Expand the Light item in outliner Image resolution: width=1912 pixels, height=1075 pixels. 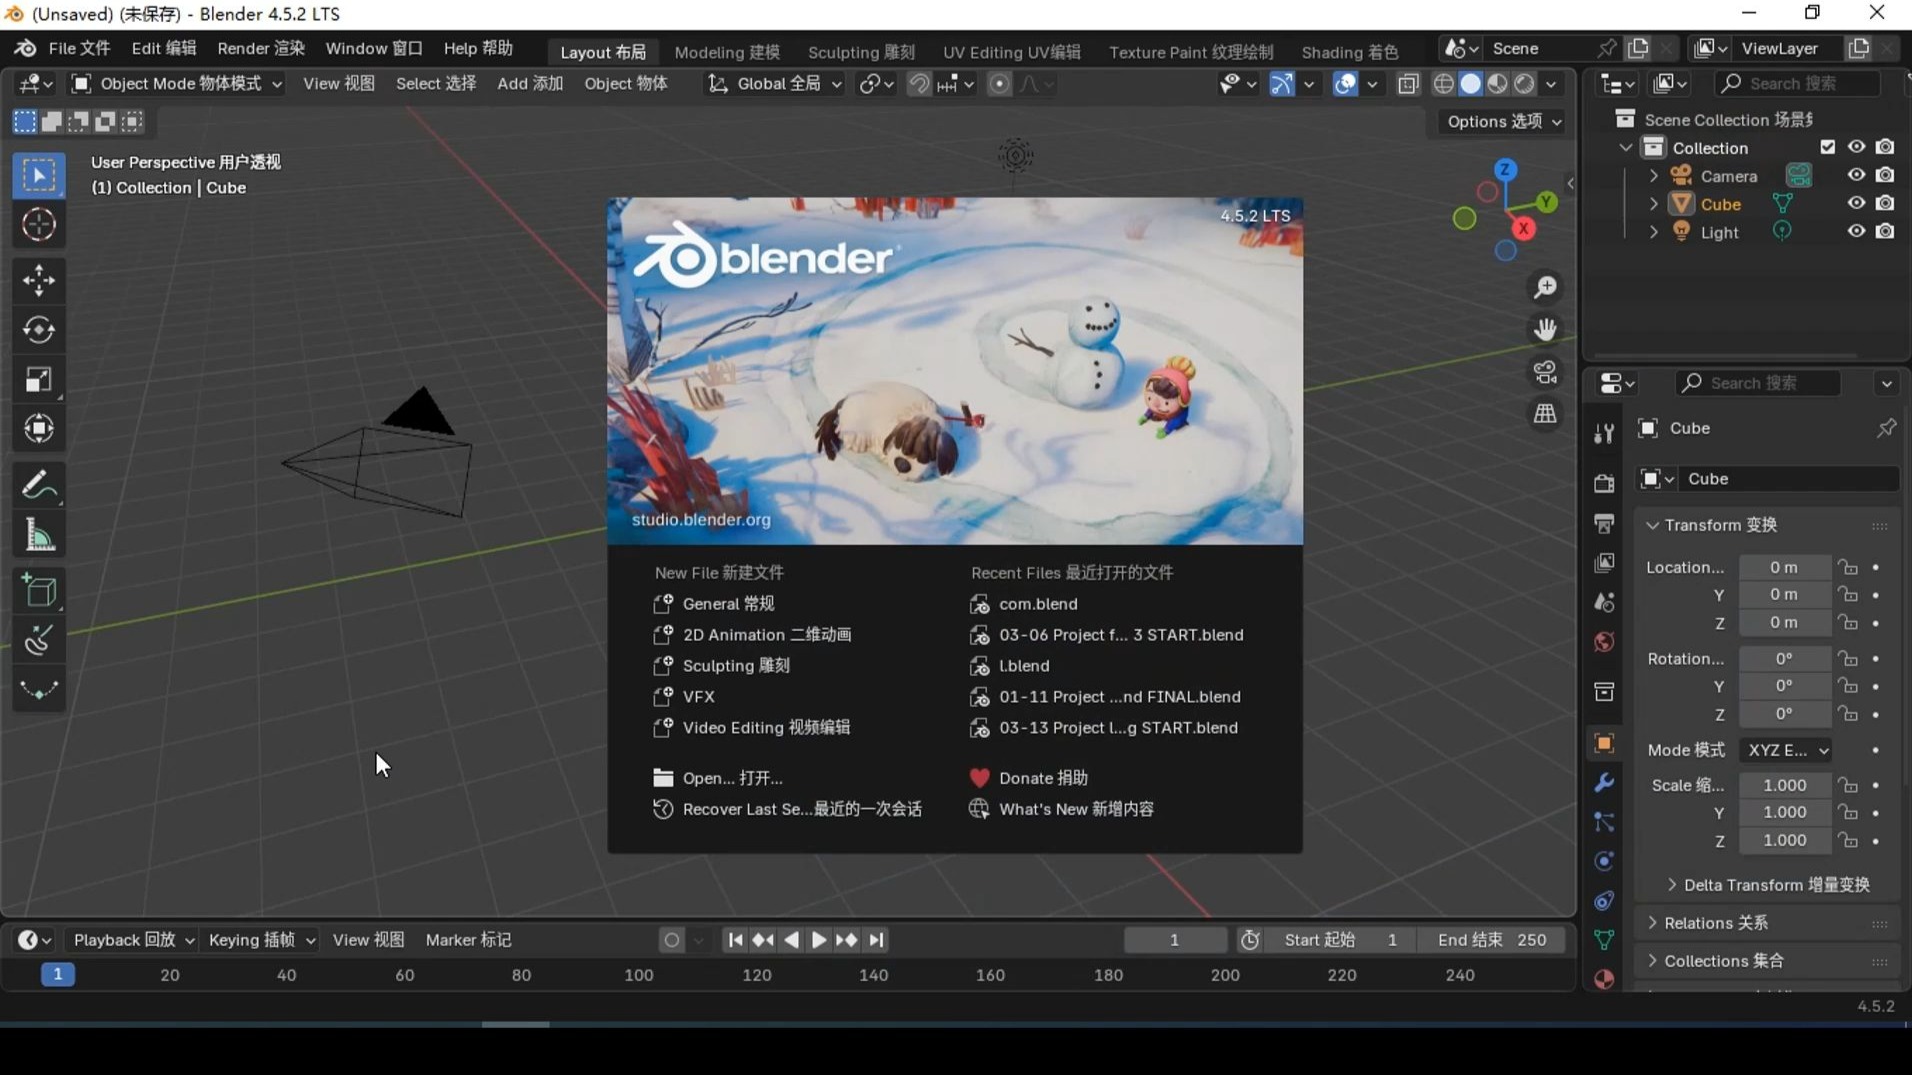(x=1653, y=232)
